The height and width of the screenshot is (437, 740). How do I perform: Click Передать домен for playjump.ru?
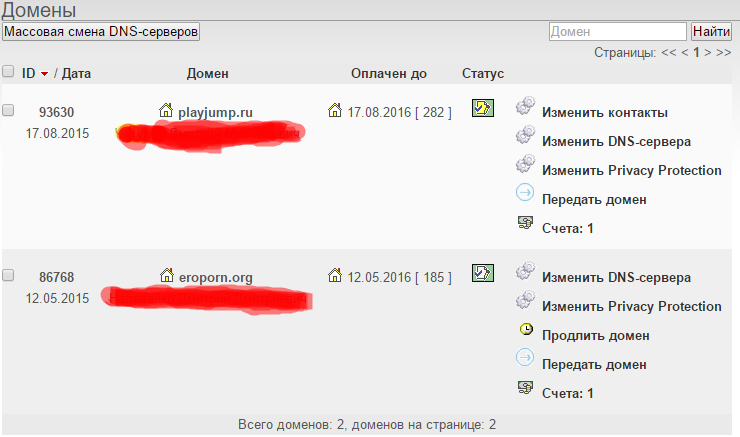[594, 200]
